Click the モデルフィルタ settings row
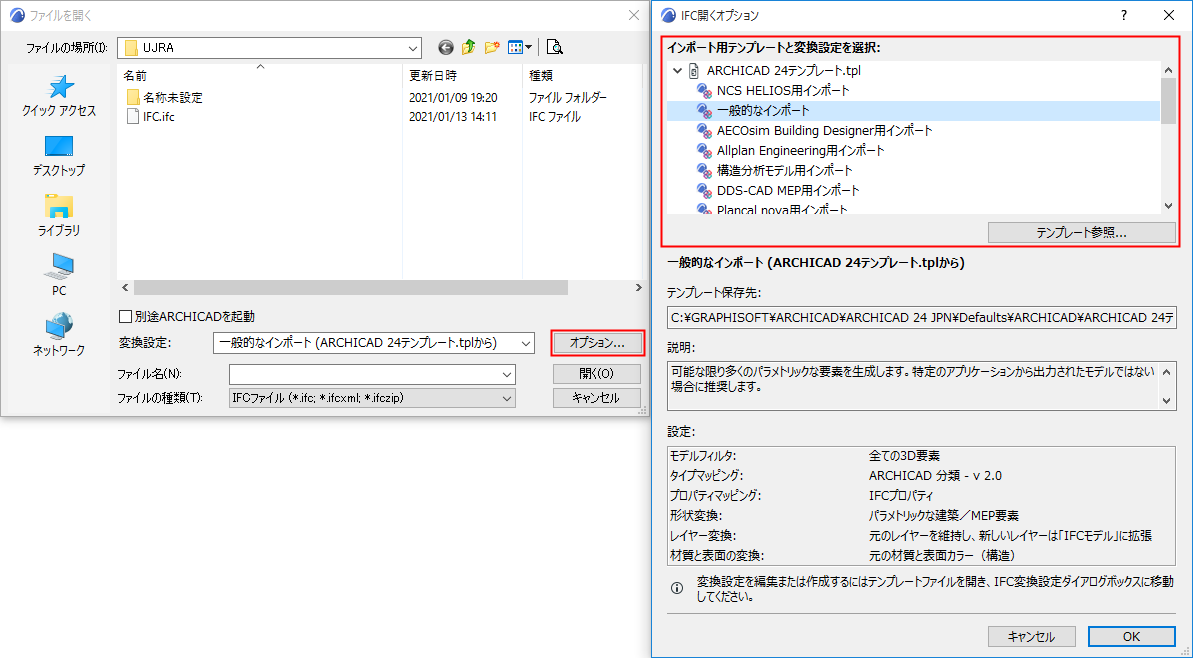The height and width of the screenshot is (658, 1193). coord(921,456)
